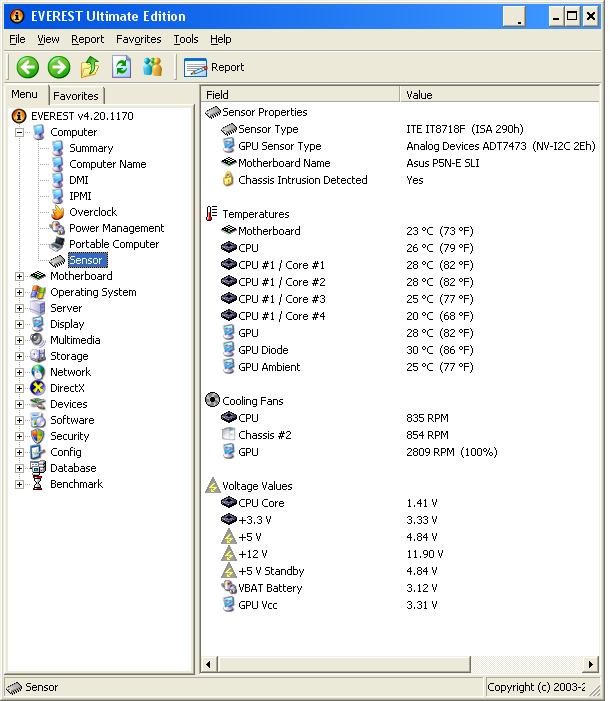Image resolution: width=610 pixels, height=701 pixels.
Task: Click the horizontal scrollbar right arrow
Action: tap(591, 664)
